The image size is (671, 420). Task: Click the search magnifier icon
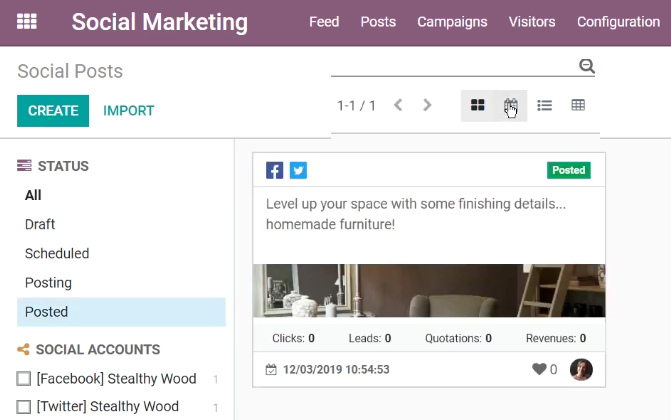click(587, 66)
